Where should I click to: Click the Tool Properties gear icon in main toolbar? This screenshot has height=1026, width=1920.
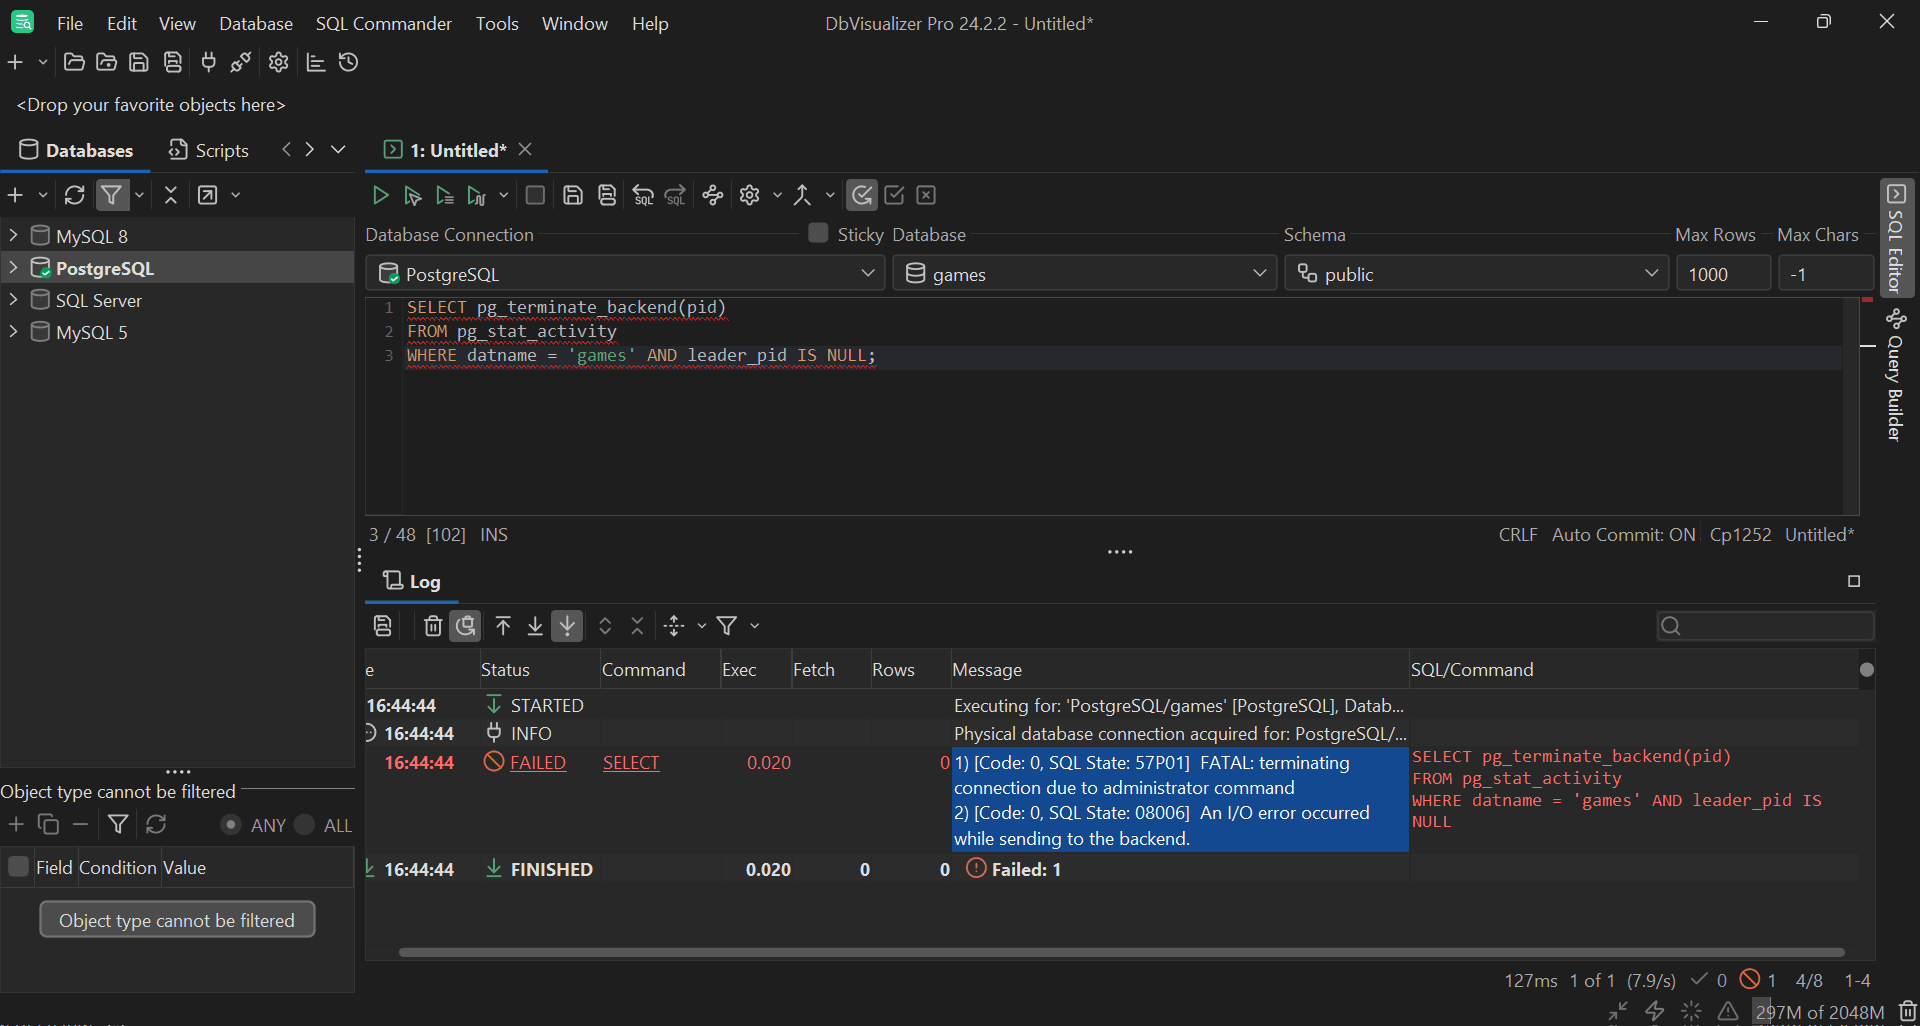pyautogui.click(x=278, y=63)
